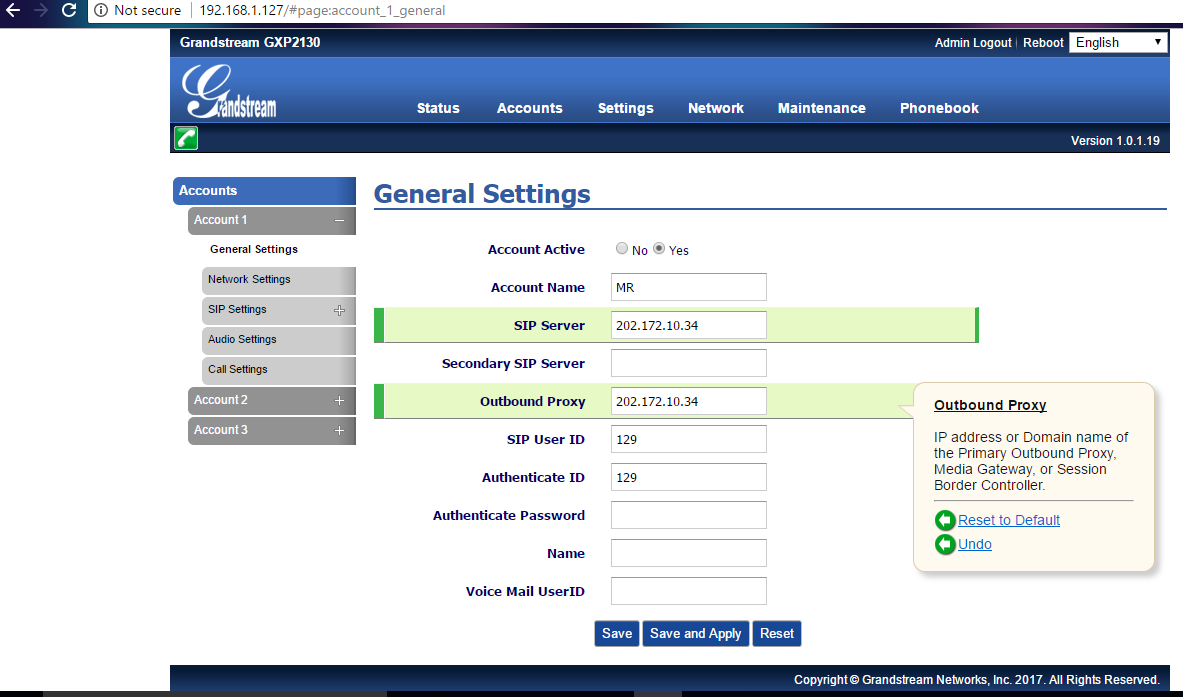This screenshot has height=697, width=1183.
Task: Open the Network menu
Action: [x=715, y=108]
